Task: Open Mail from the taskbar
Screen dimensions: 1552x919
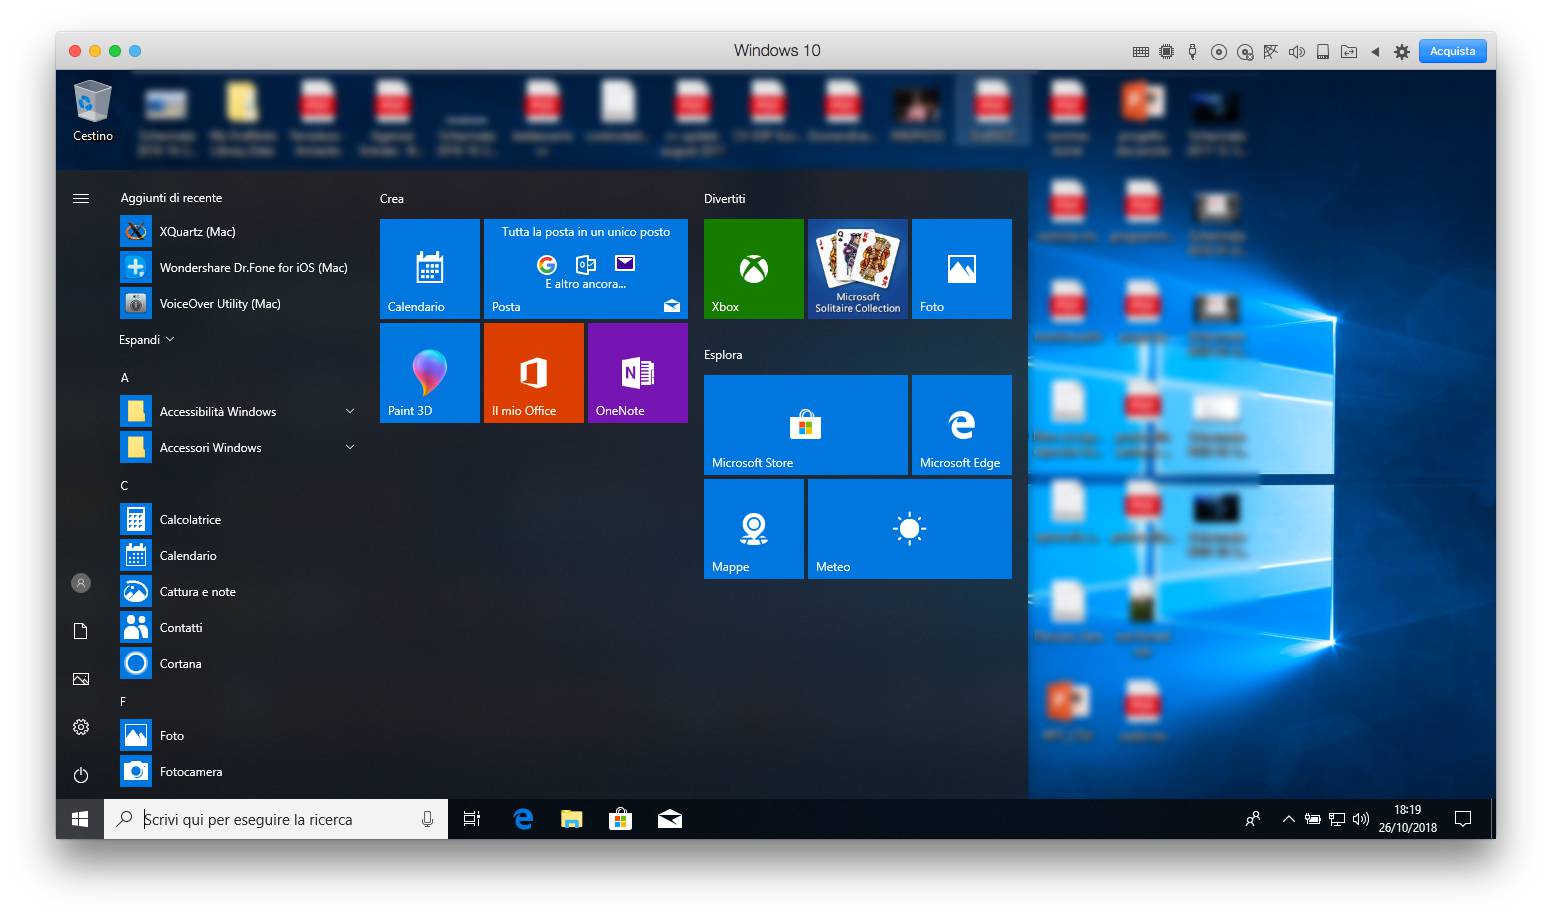Action: point(670,819)
